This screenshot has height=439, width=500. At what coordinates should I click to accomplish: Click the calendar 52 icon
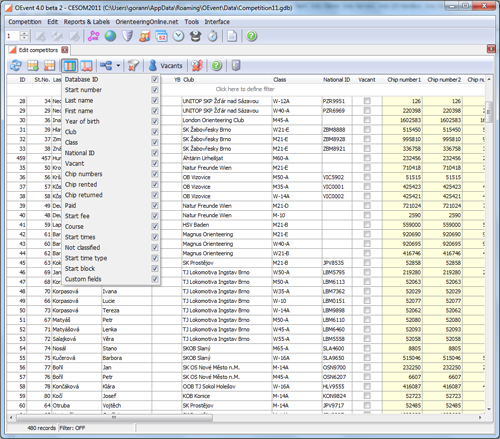coord(162,36)
